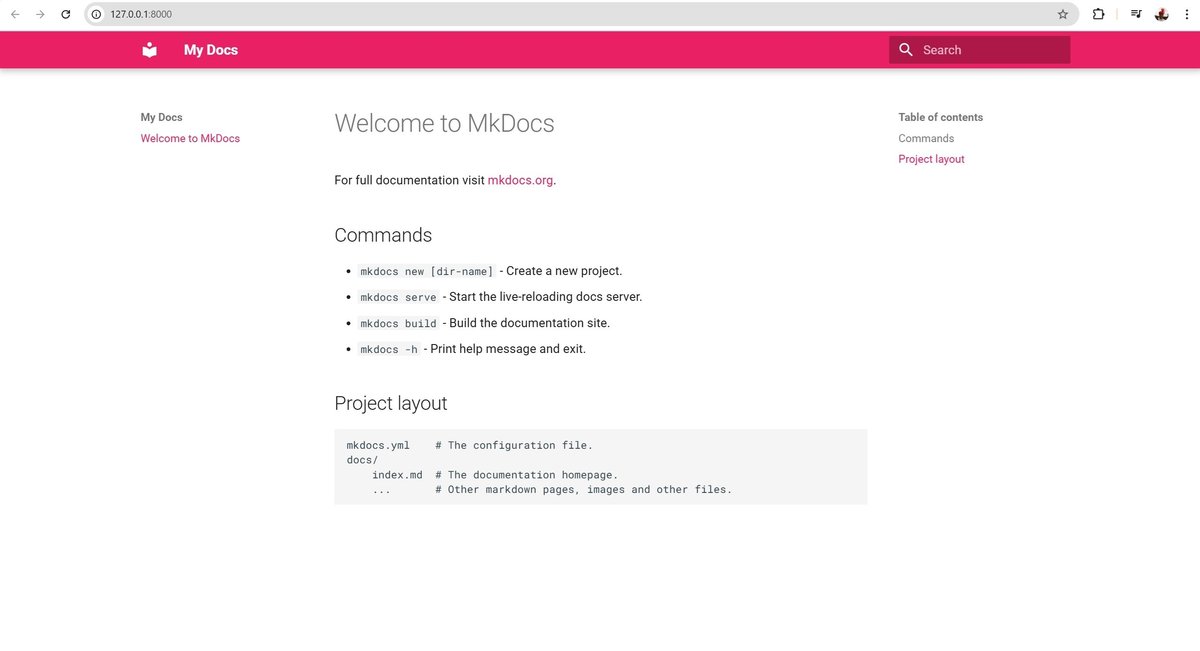This screenshot has height=651, width=1200.
Task: Open the browser three-dot menu
Action: 1185,14
